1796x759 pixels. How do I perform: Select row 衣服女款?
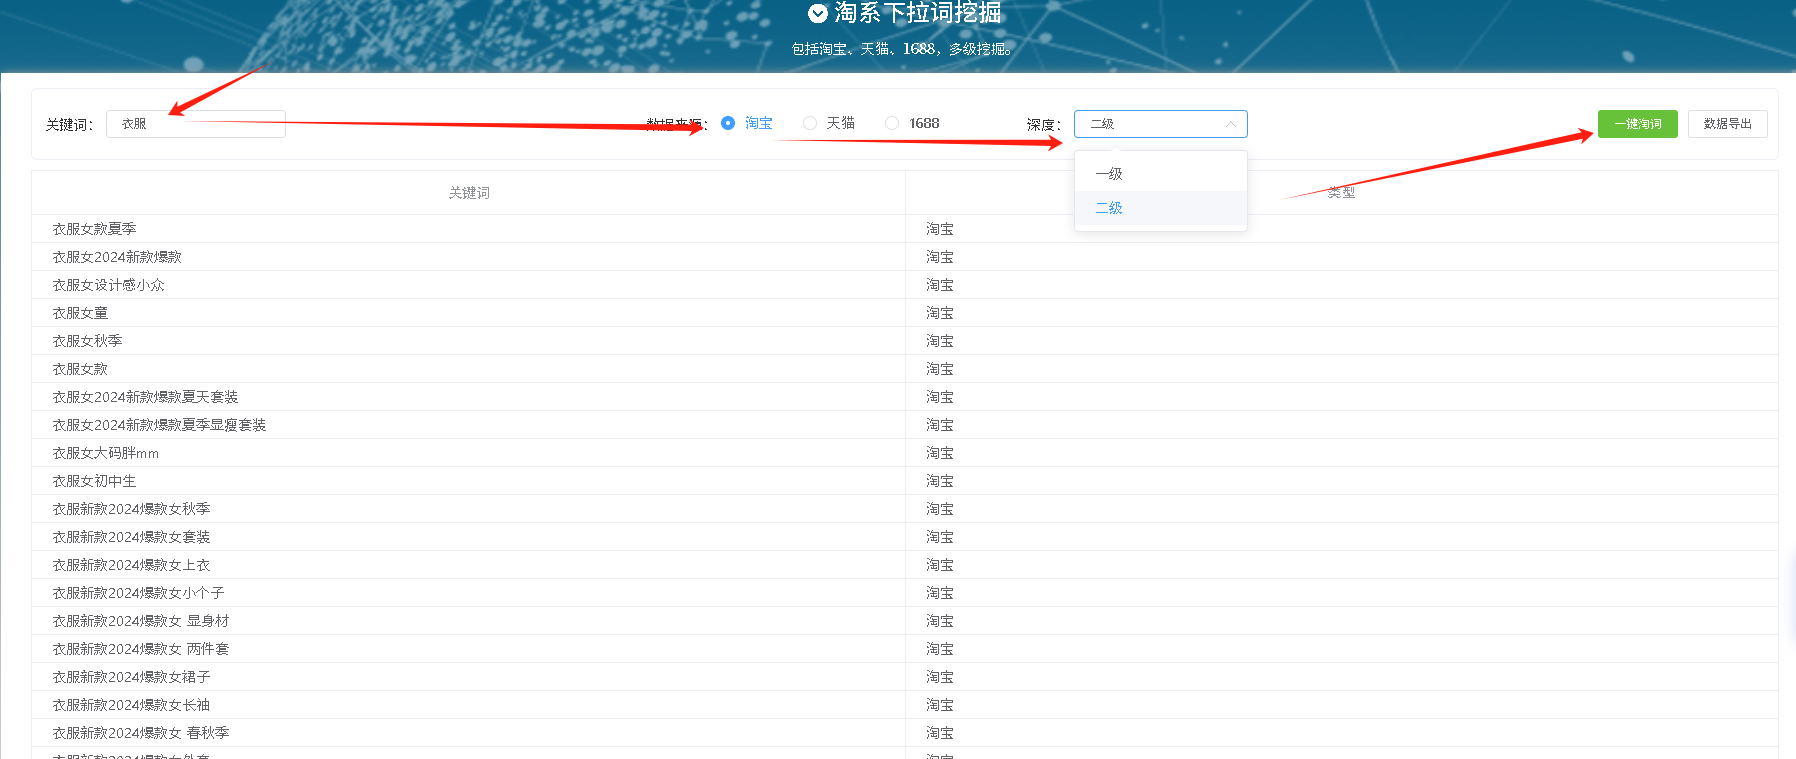coord(904,369)
